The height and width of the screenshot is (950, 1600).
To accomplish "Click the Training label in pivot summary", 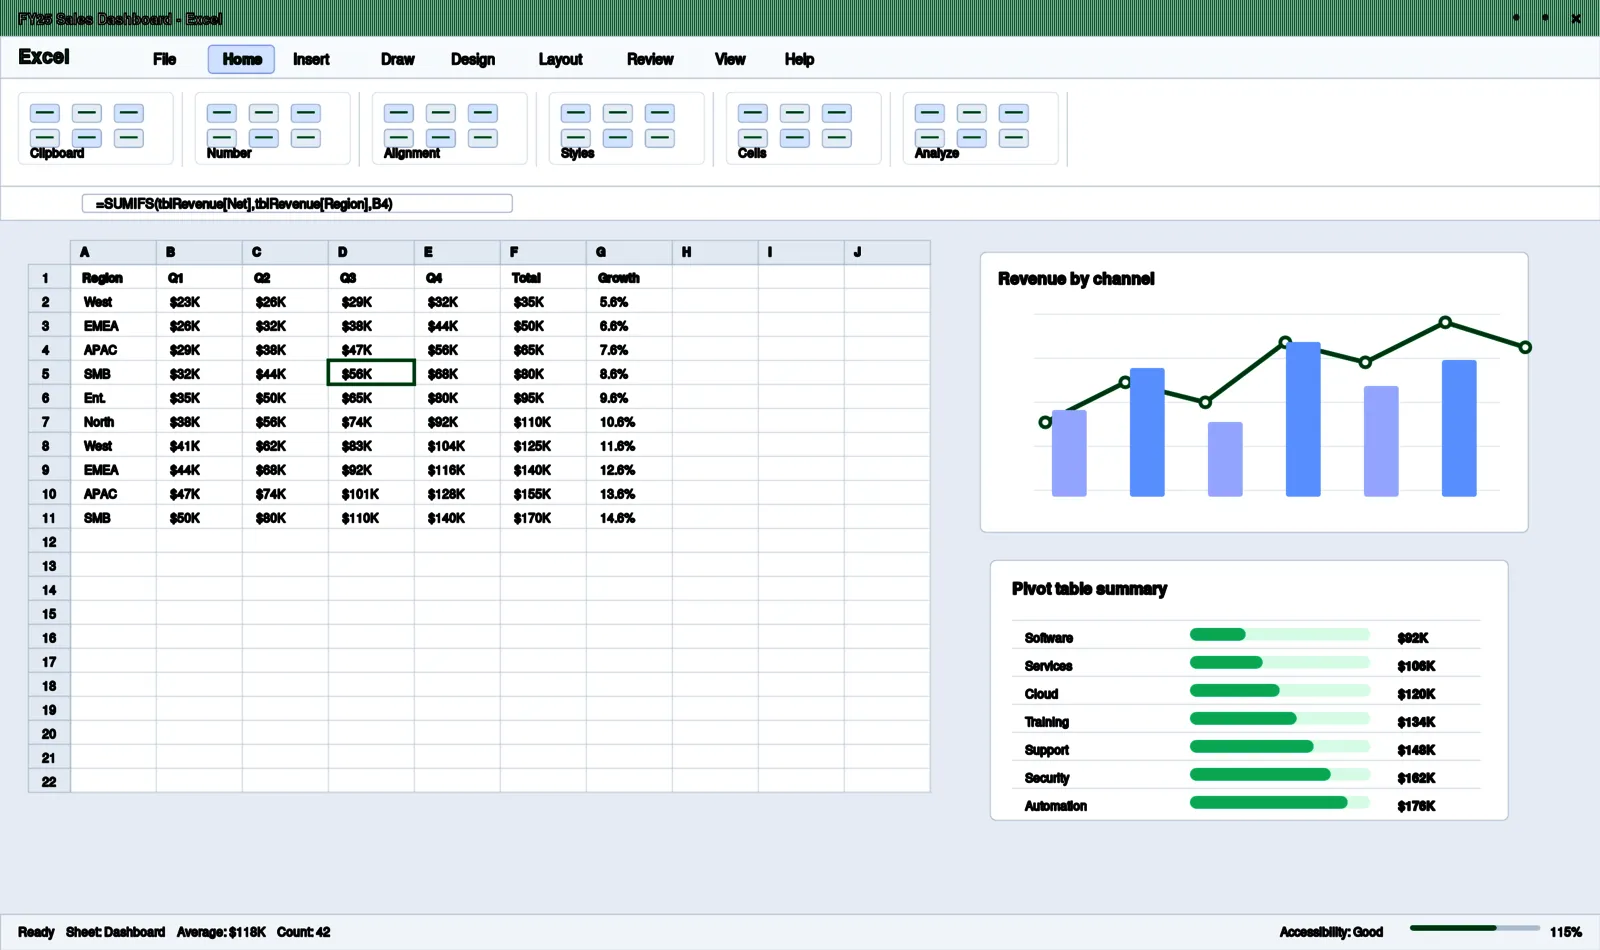I will pos(1047,722).
